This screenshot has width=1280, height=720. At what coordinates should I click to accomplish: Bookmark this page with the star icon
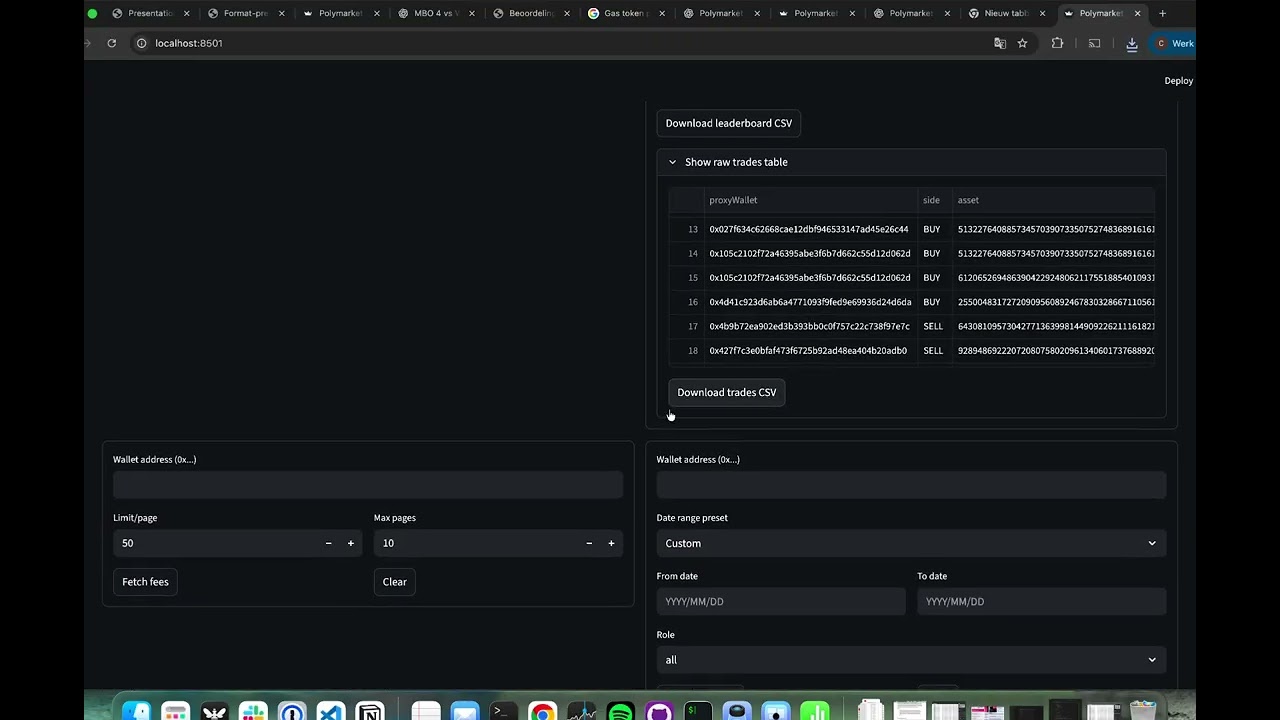point(1022,43)
